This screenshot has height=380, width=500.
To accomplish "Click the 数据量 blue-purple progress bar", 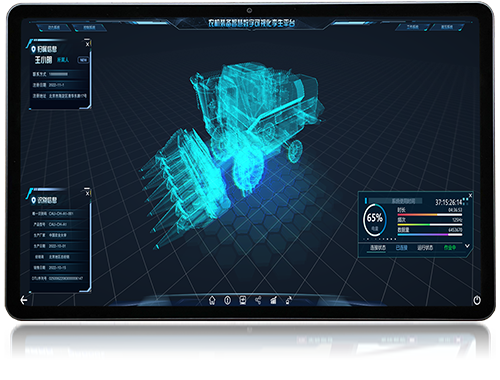I will coord(430,235).
